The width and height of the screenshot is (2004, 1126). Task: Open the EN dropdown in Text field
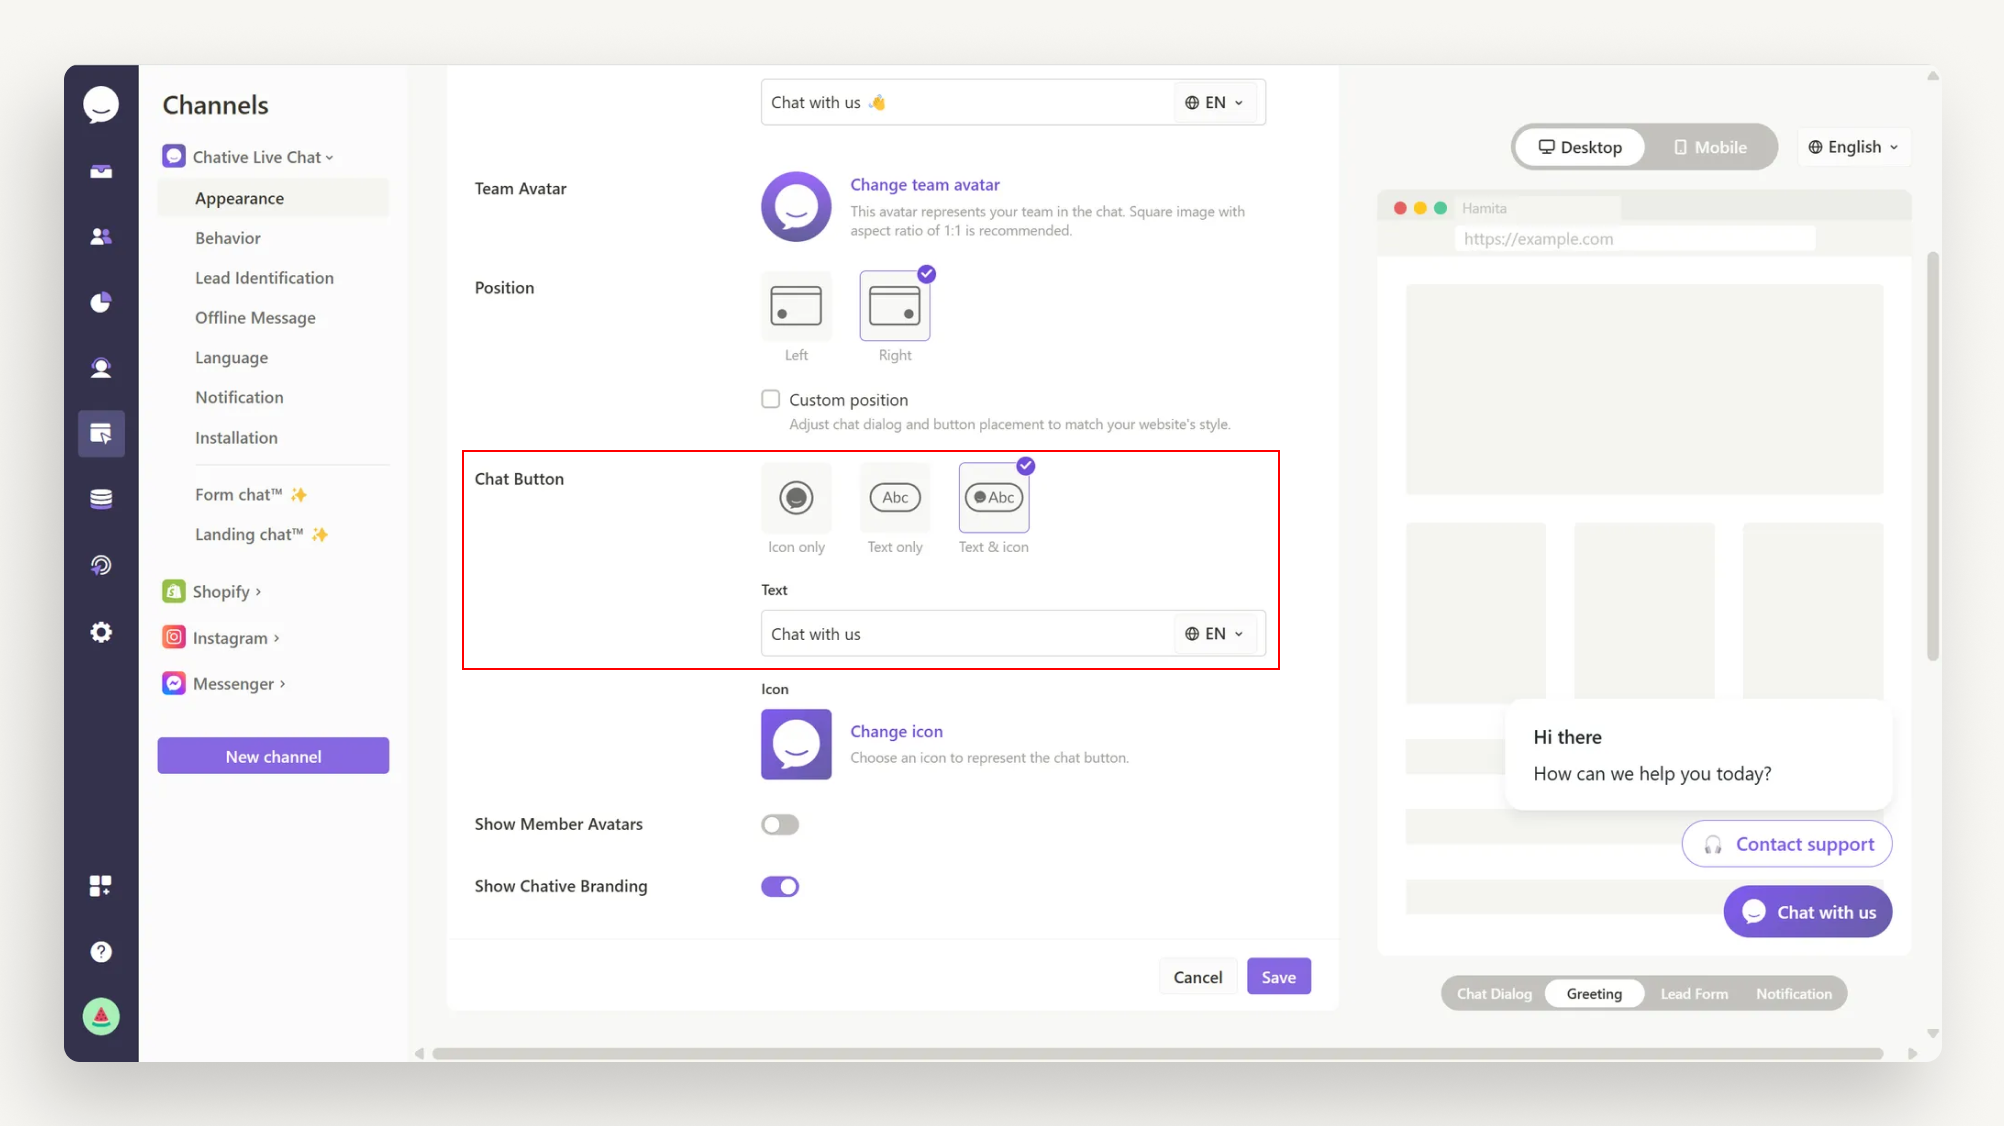(x=1214, y=634)
